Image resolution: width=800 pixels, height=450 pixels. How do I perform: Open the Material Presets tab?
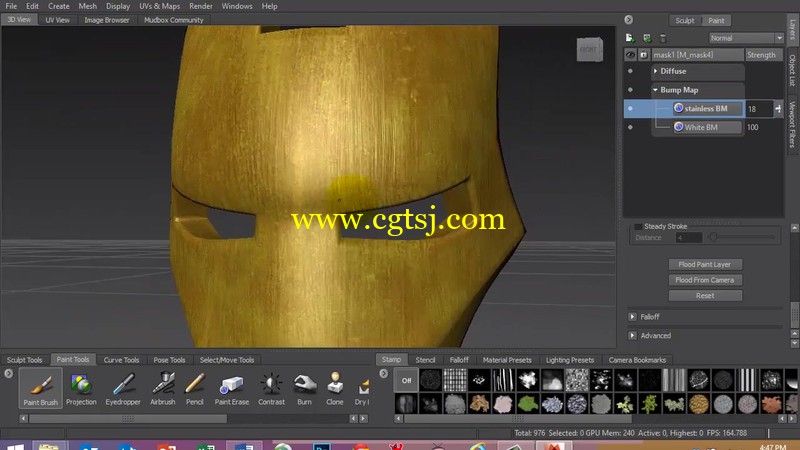[x=507, y=360]
